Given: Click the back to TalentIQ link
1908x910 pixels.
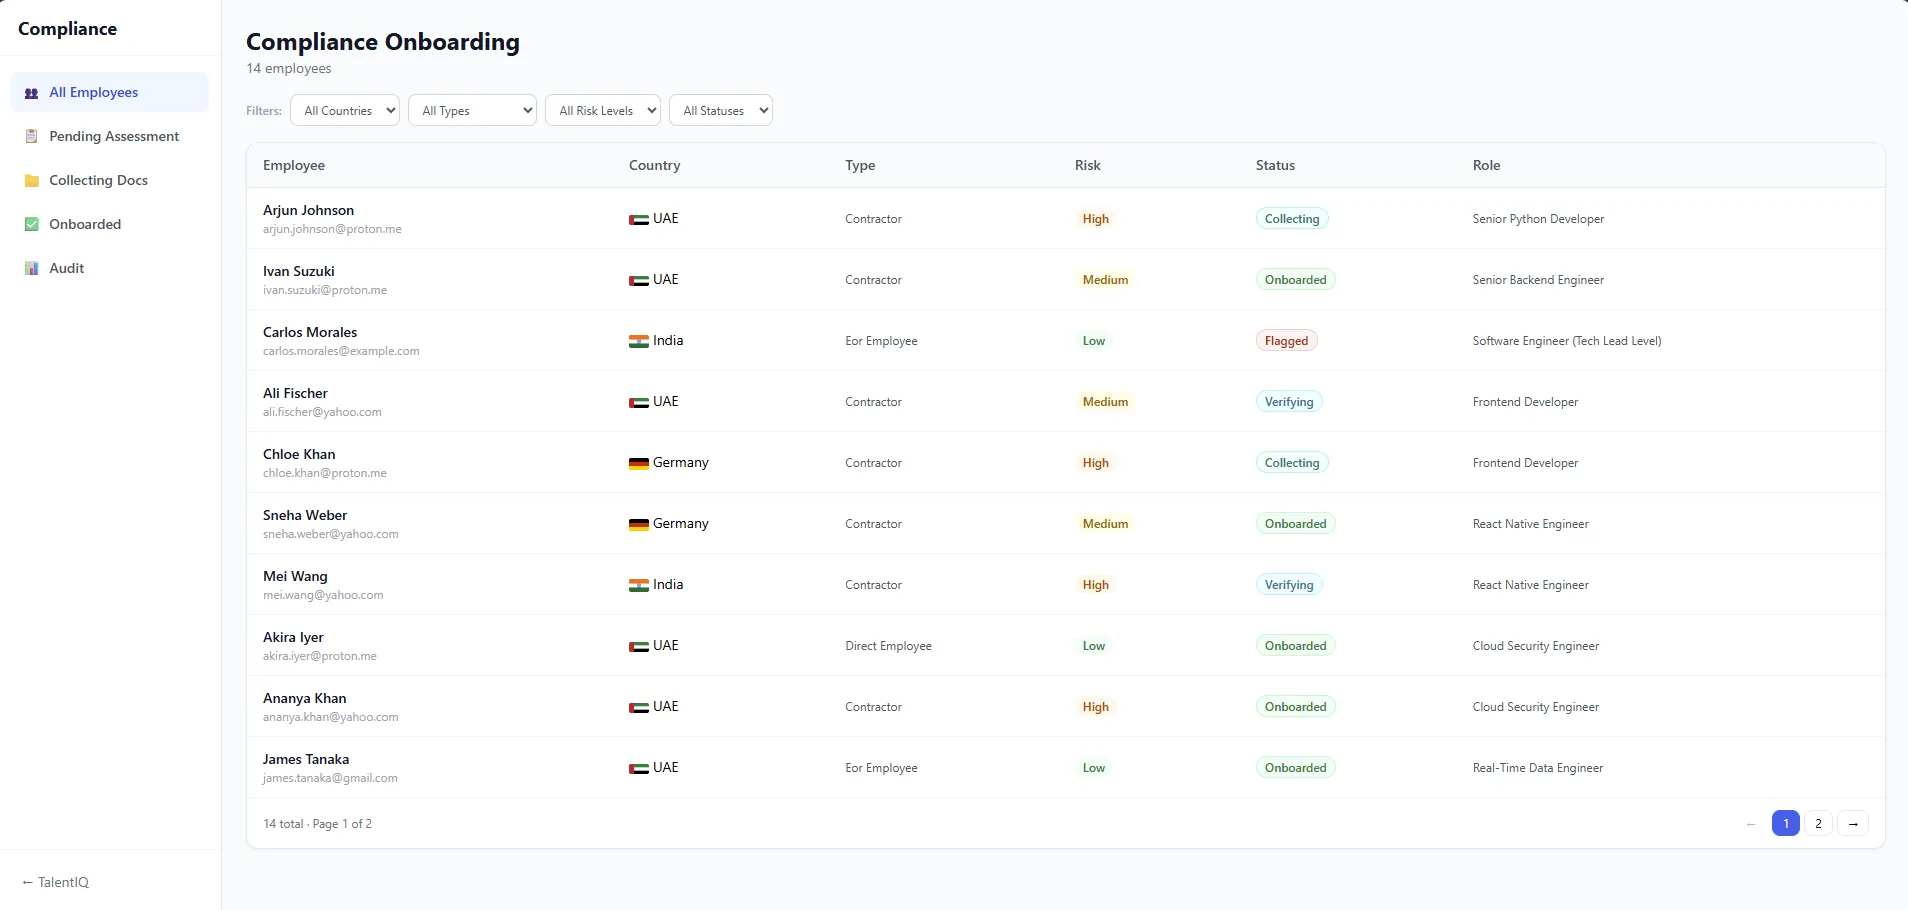Looking at the screenshot, I should 56,882.
